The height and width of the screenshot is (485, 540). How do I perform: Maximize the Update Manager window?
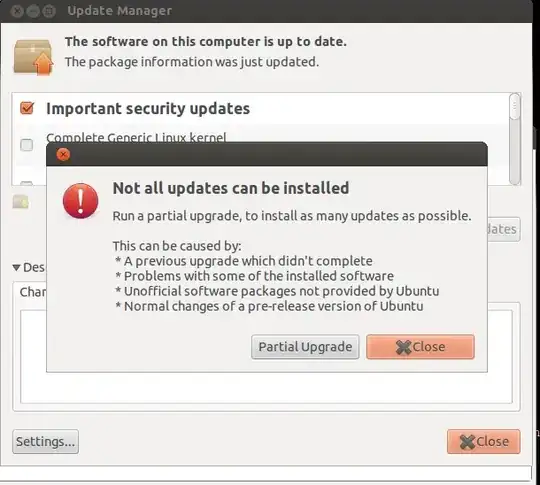click(49, 11)
